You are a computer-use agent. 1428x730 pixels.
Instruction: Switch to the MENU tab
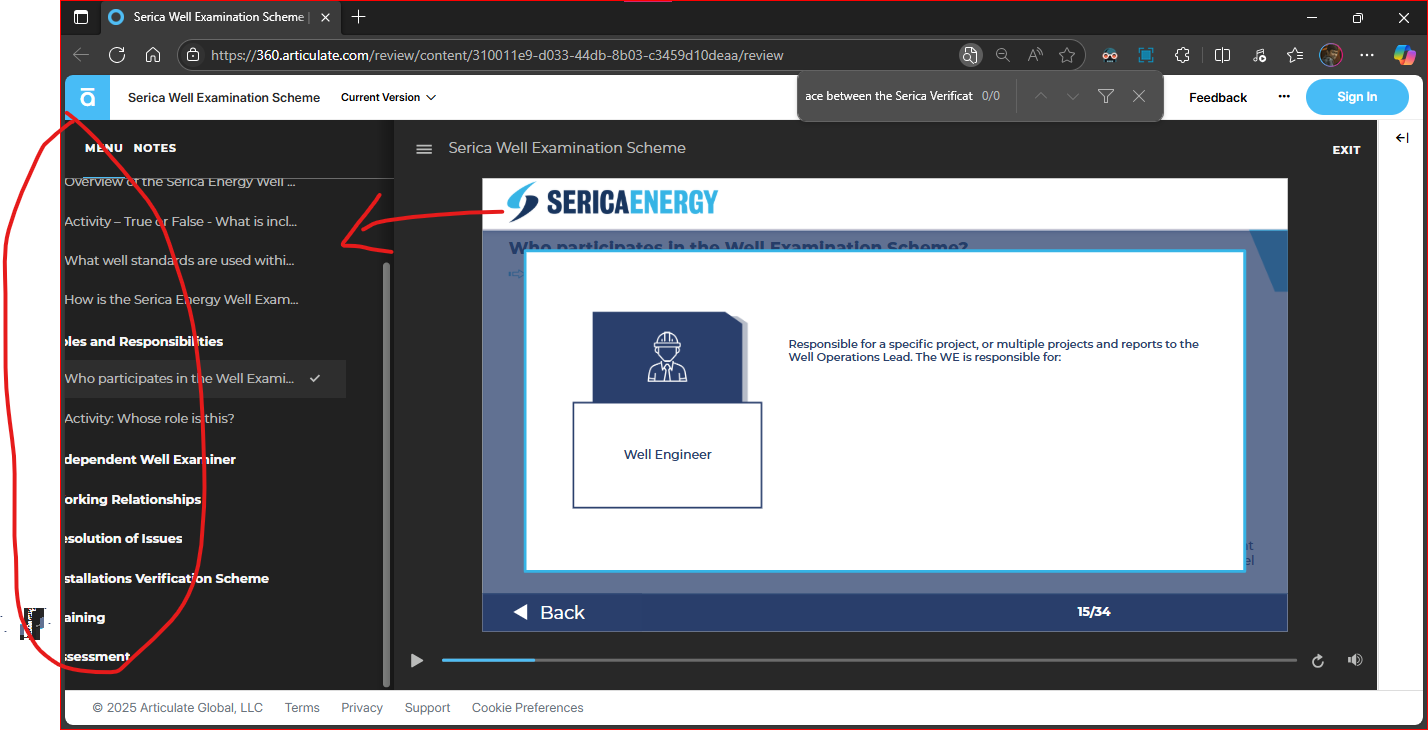pyautogui.click(x=104, y=148)
